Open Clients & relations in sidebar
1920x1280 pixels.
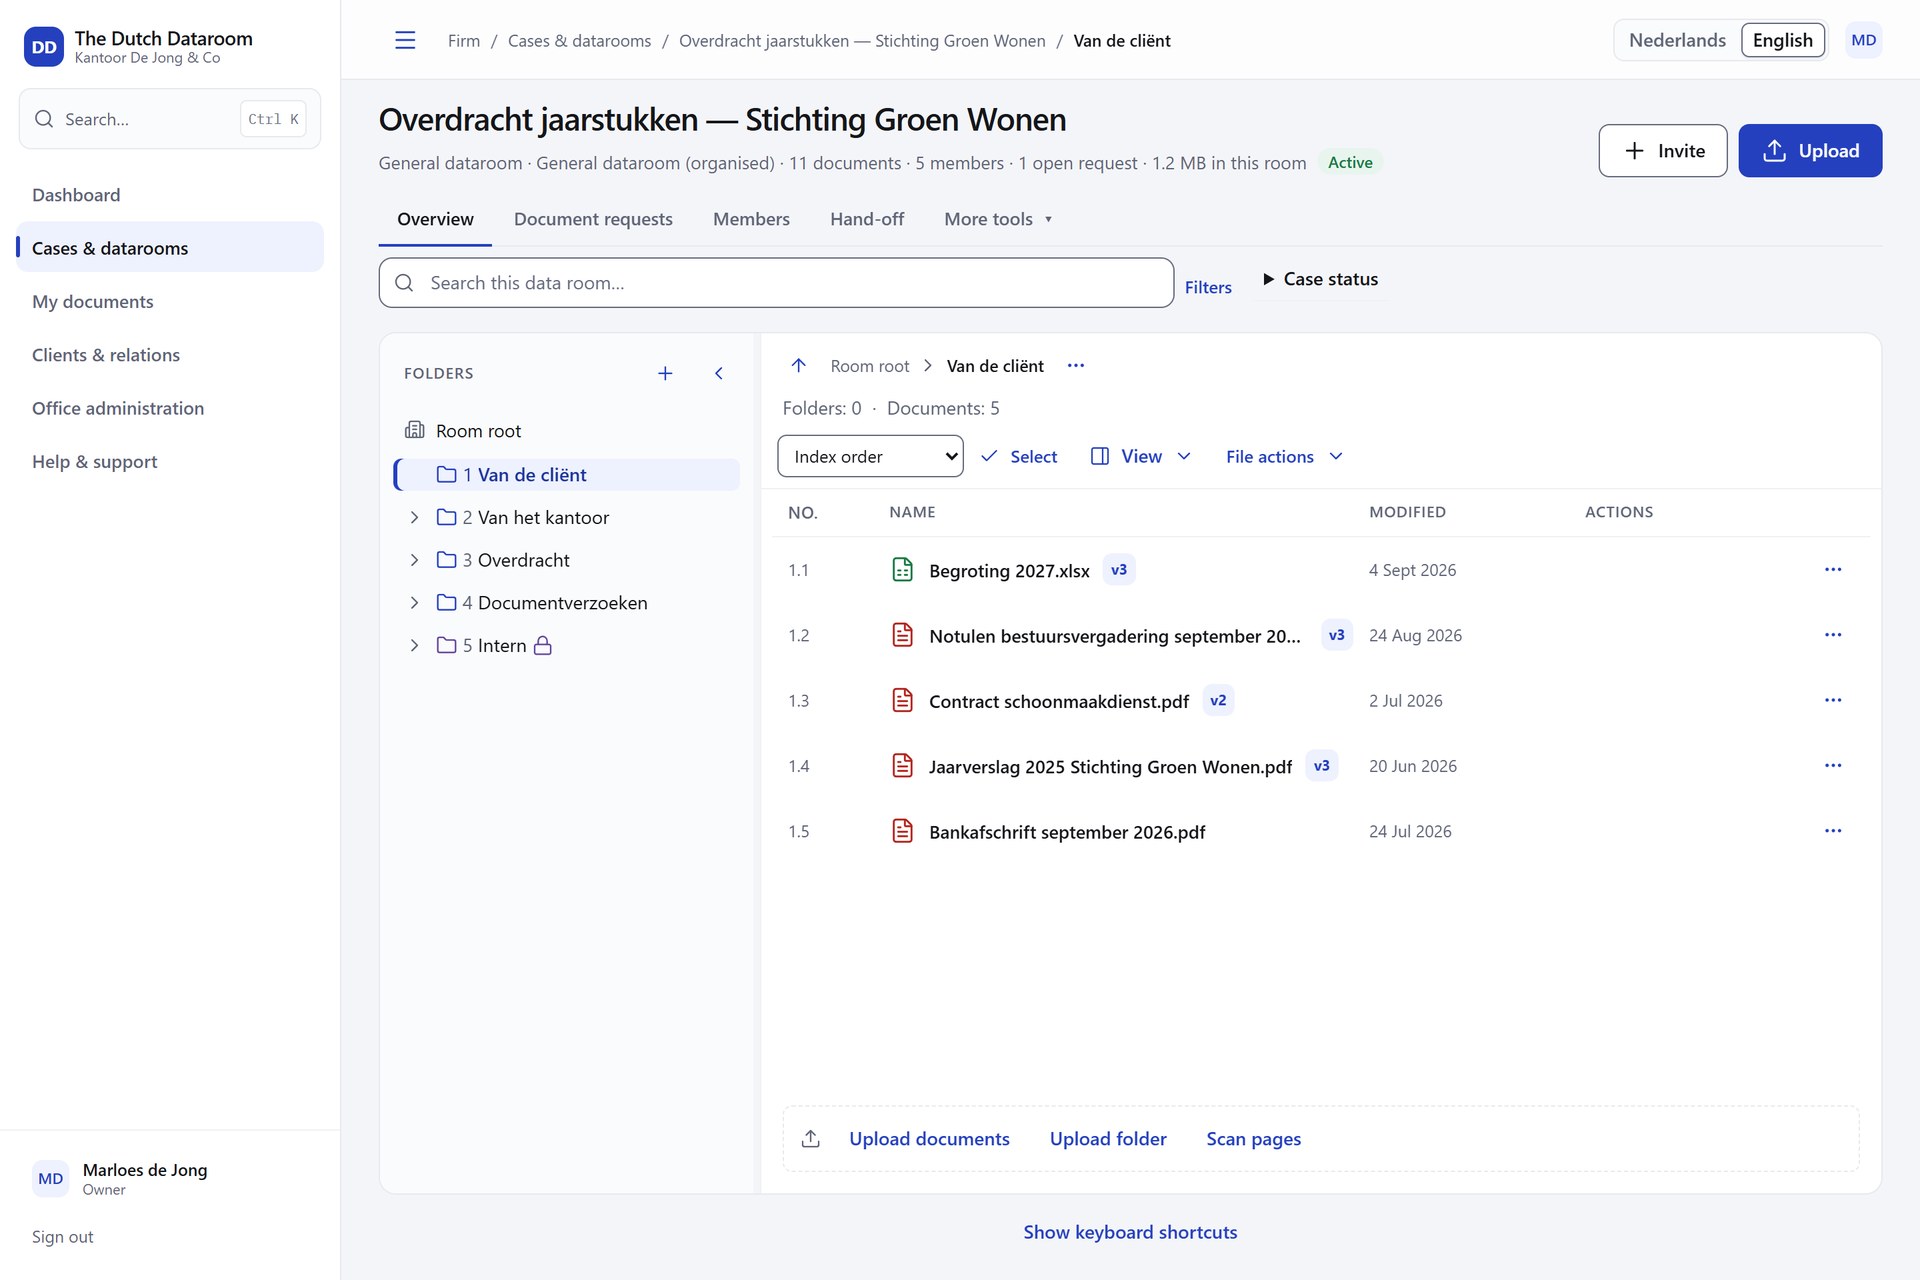point(170,355)
